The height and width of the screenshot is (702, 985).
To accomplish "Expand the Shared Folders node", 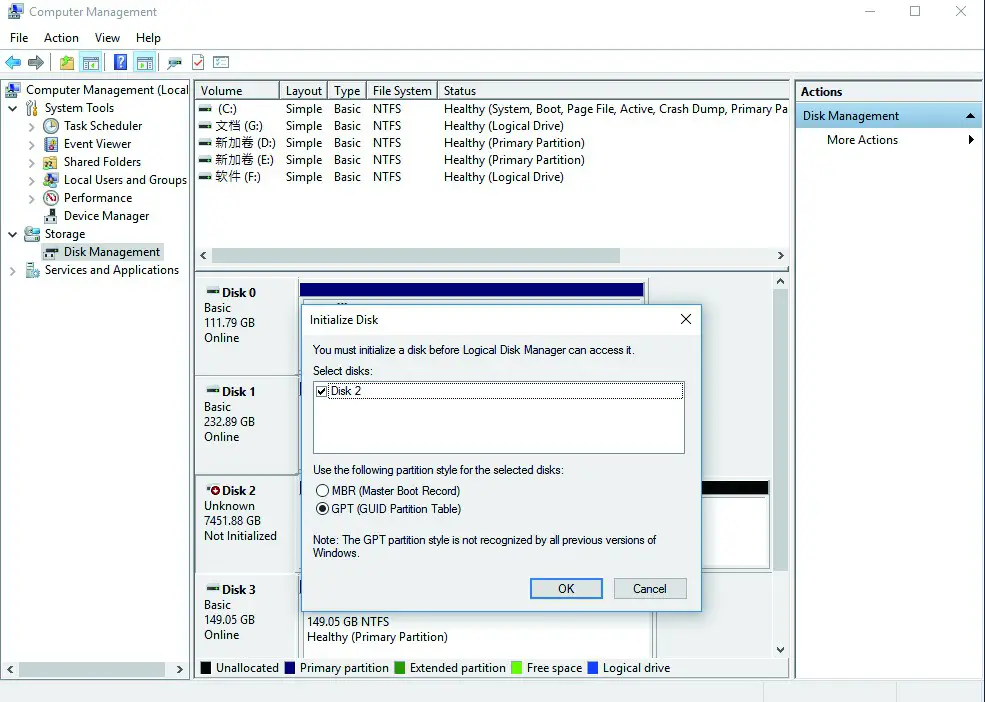I will [31, 162].
